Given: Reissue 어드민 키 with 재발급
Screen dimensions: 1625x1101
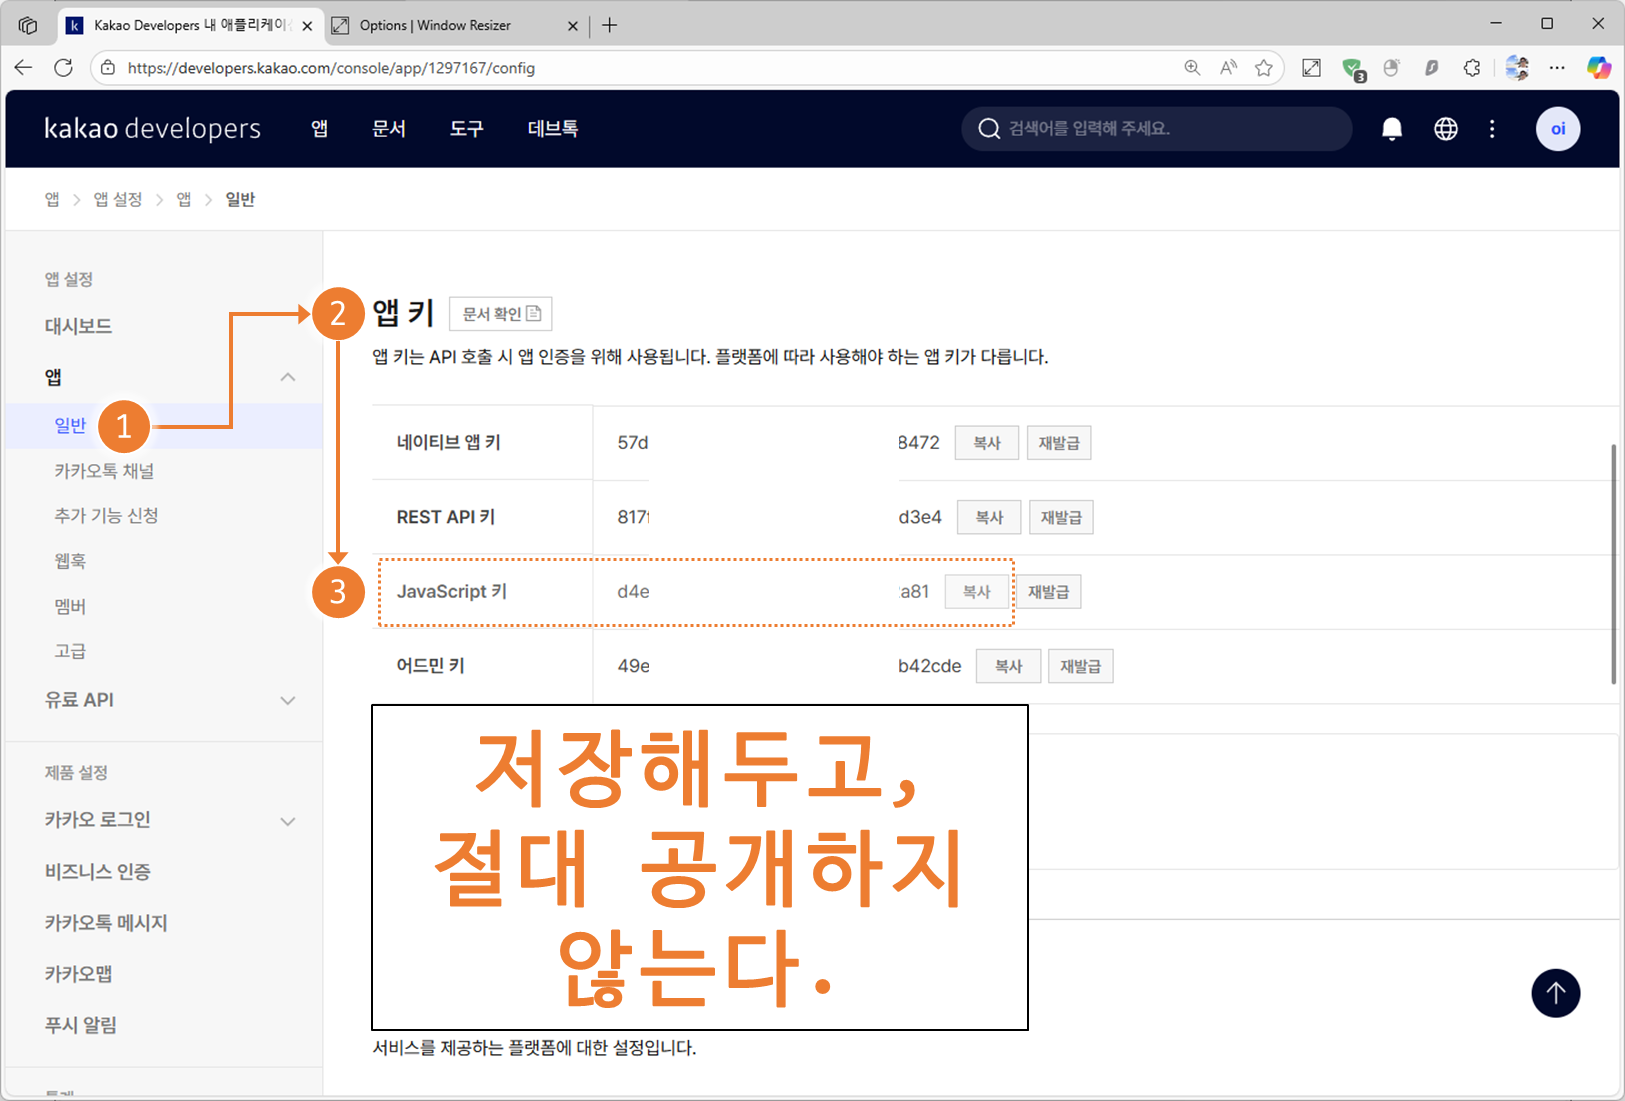Looking at the screenshot, I should [x=1080, y=666].
